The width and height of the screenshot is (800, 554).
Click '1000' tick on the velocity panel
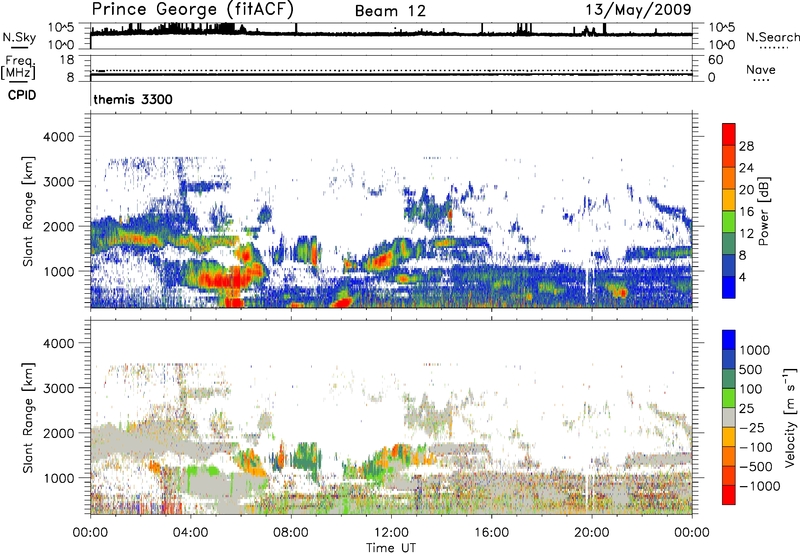pos(59,478)
